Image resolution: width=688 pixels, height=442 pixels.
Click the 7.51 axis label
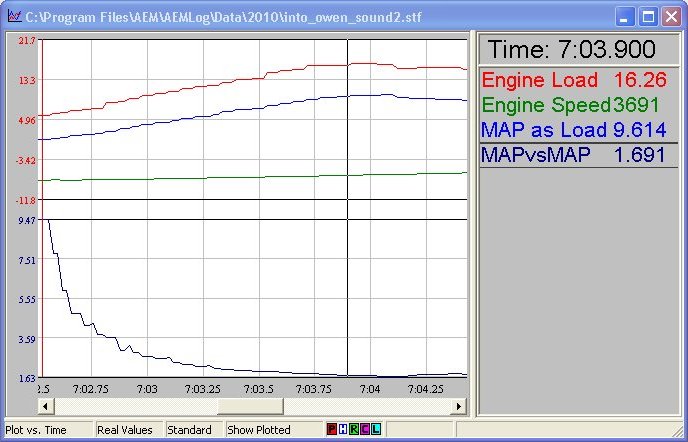[27, 260]
